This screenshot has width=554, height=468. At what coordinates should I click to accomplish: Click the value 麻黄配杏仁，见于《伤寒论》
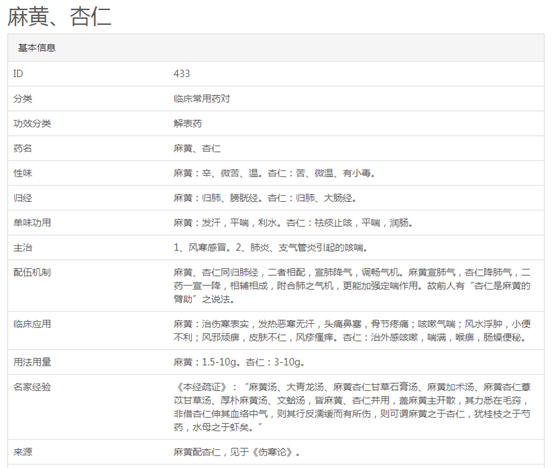[236, 452]
